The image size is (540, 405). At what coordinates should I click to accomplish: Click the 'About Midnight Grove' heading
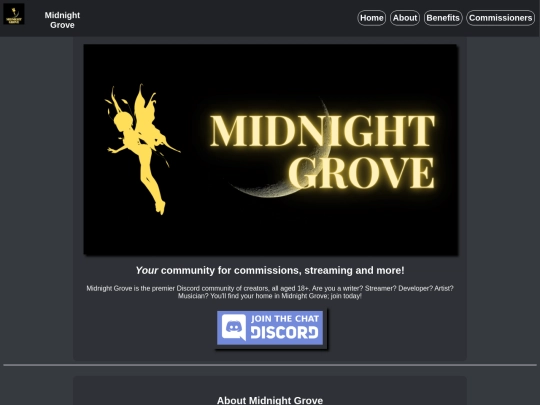tap(270, 400)
